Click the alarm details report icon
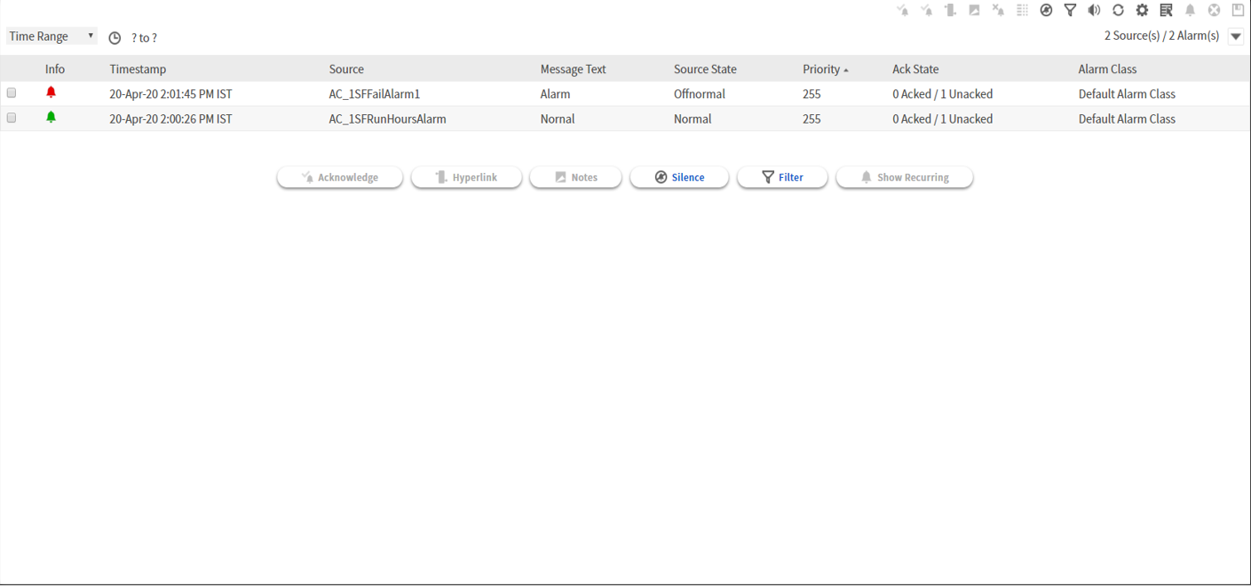Viewport: 1251px width, 586px height. [x=1166, y=10]
